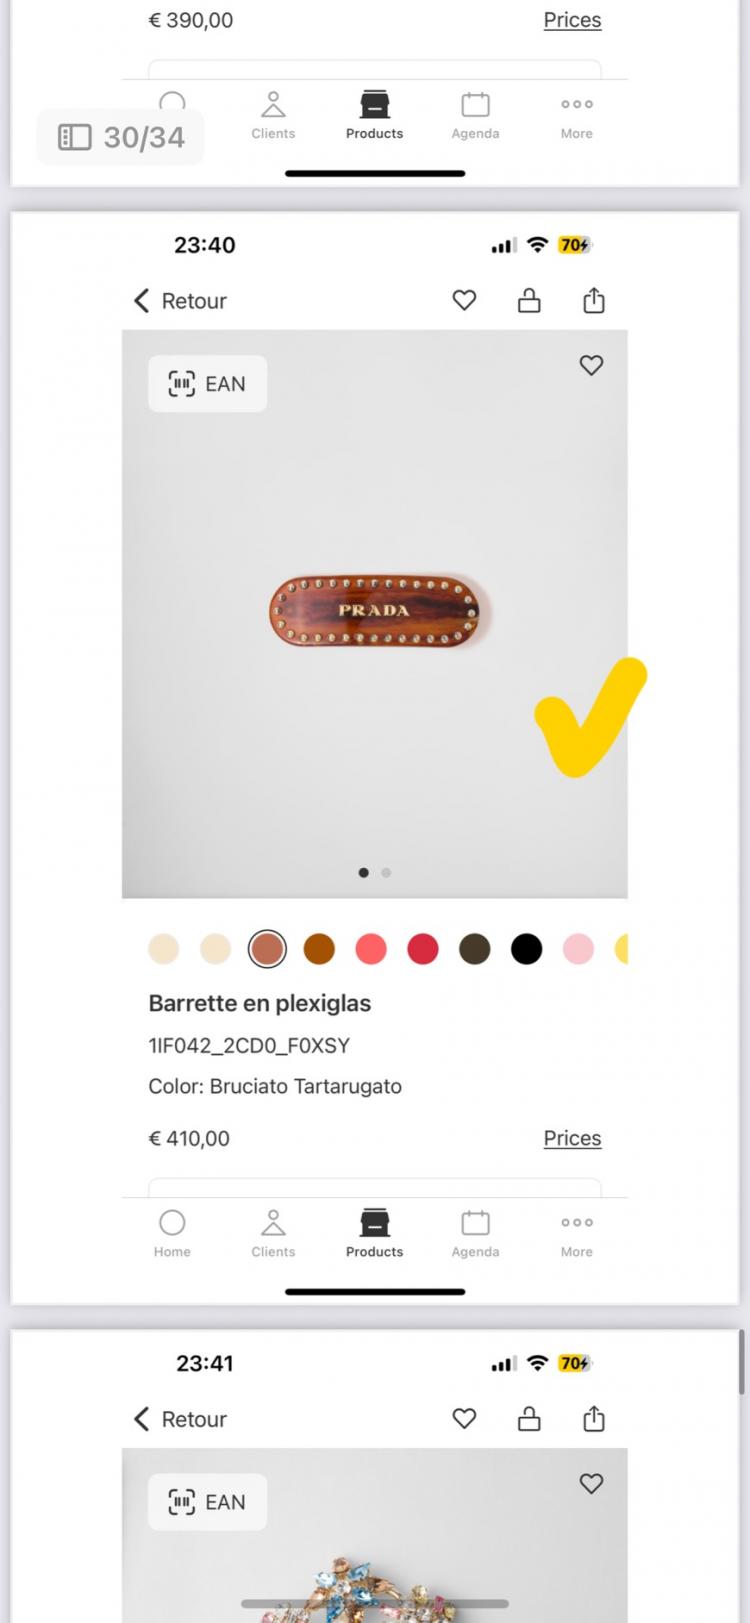The height and width of the screenshot is (1623, 750).
Task: Switch to Home tab below barrette details
Action: 172,1232
